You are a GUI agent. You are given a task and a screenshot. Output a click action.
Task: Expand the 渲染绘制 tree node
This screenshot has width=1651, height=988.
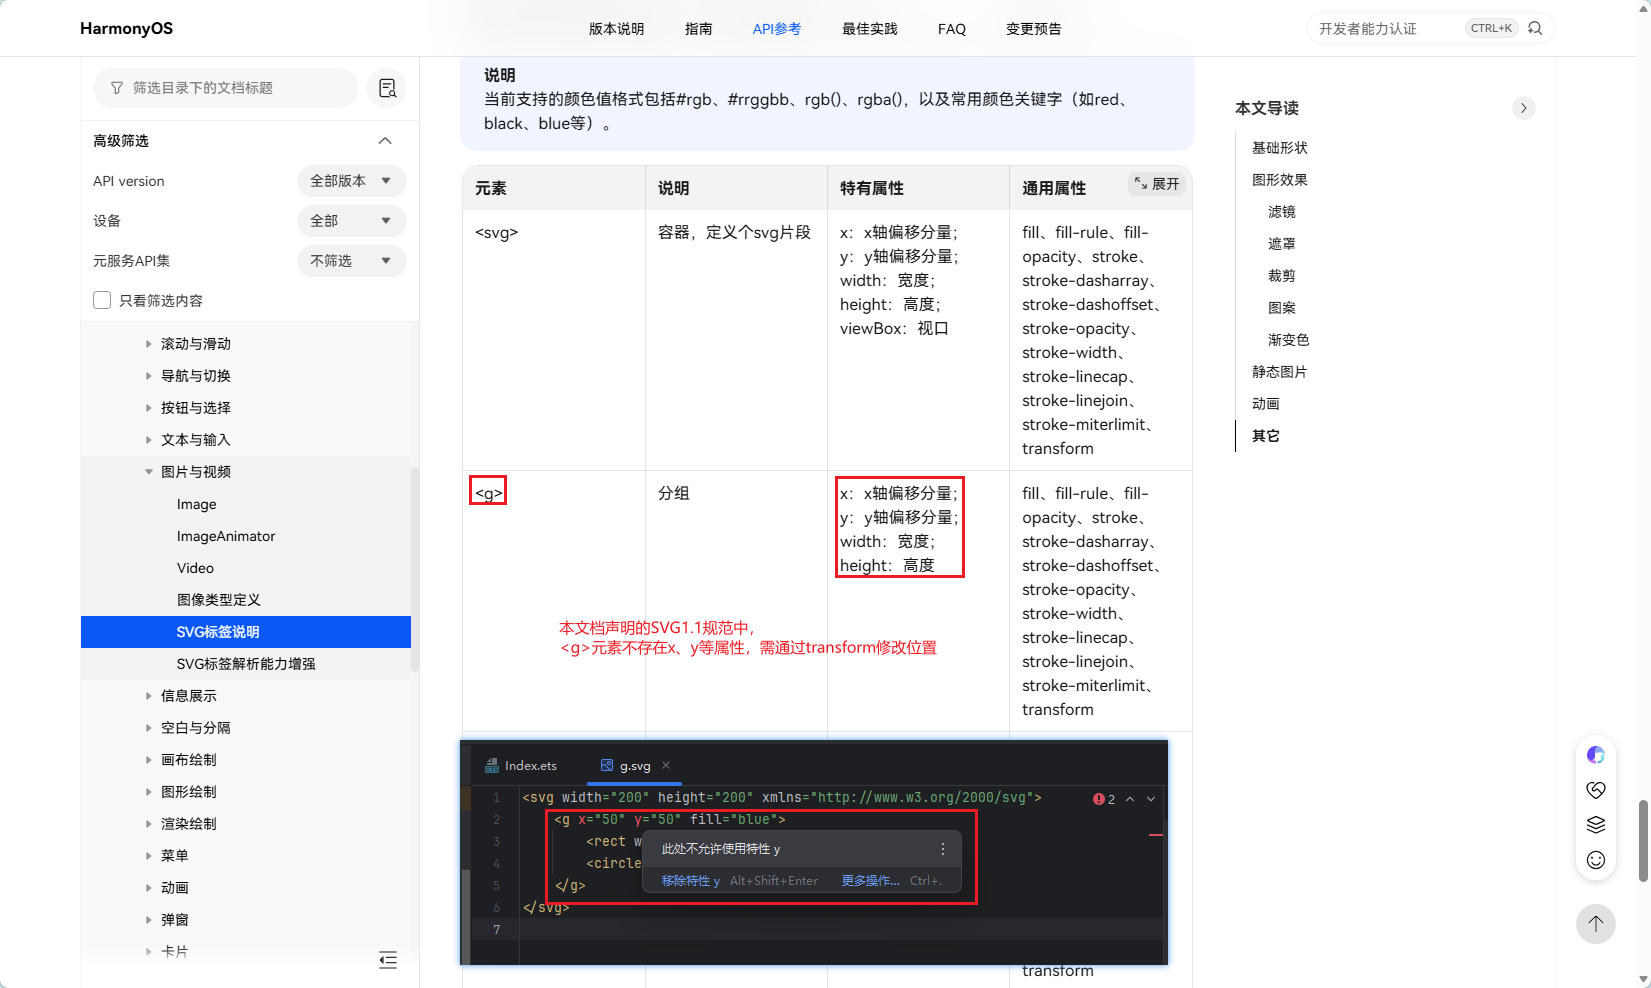[149, 824]
